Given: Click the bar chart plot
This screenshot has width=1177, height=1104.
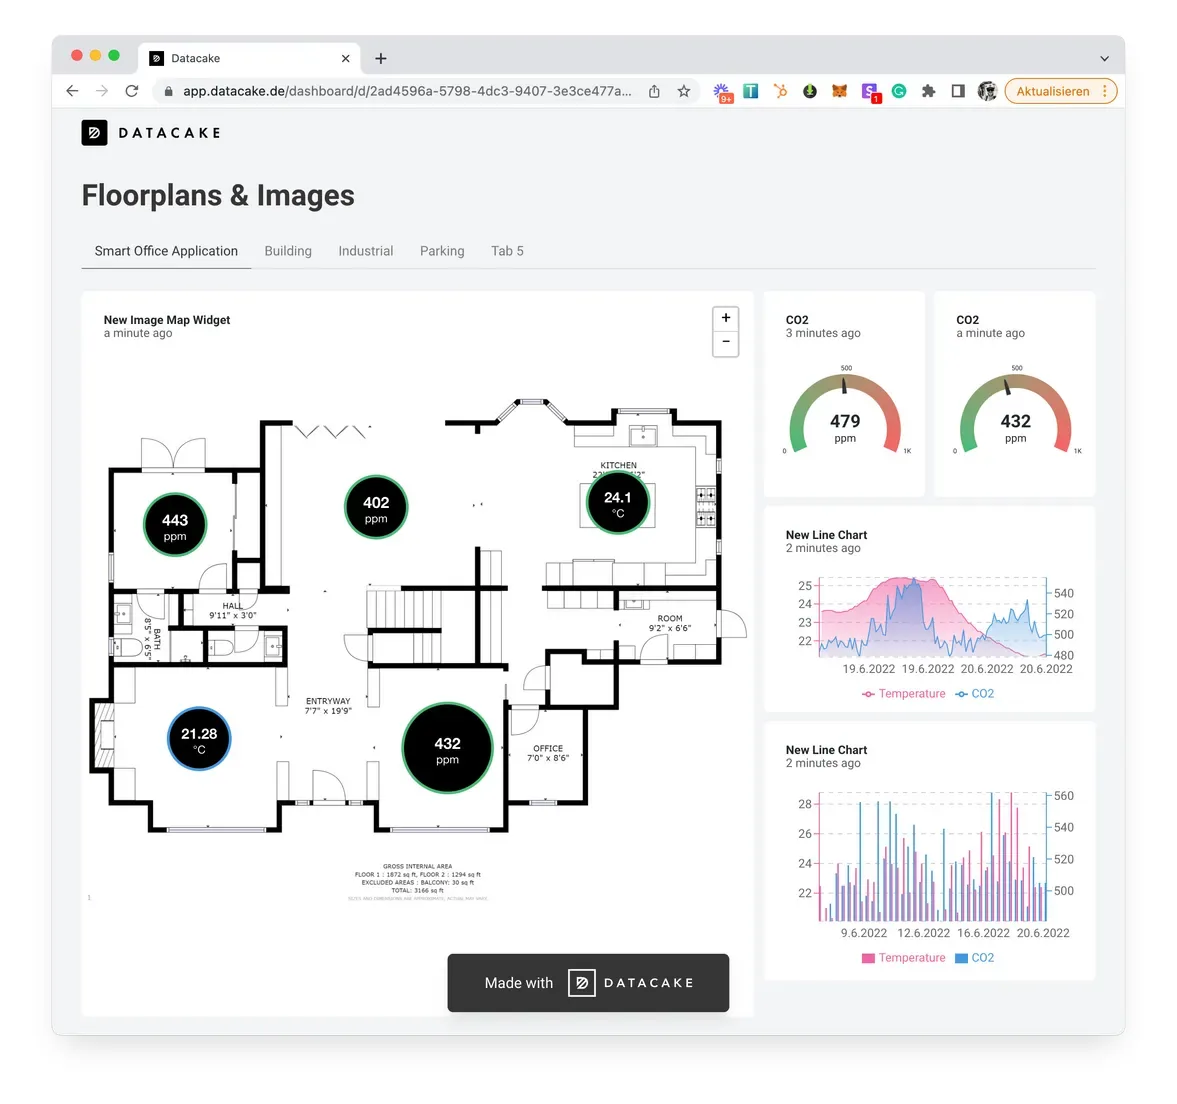Looking at the screenshot, I should tap(933, 857).
